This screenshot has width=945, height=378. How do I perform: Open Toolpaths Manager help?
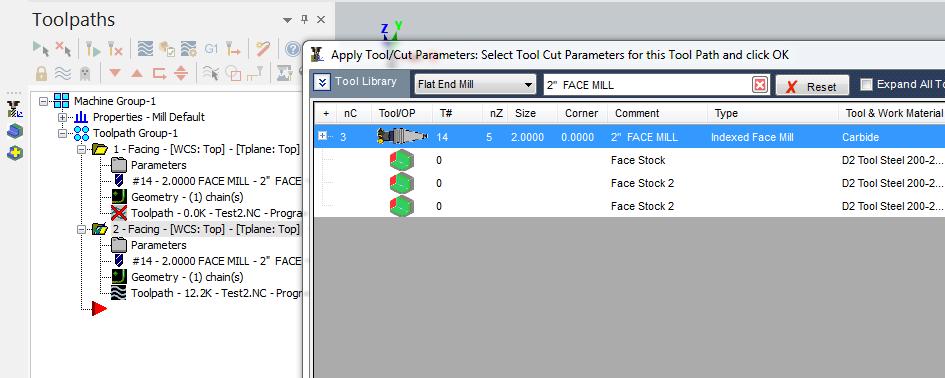[293, 49]
